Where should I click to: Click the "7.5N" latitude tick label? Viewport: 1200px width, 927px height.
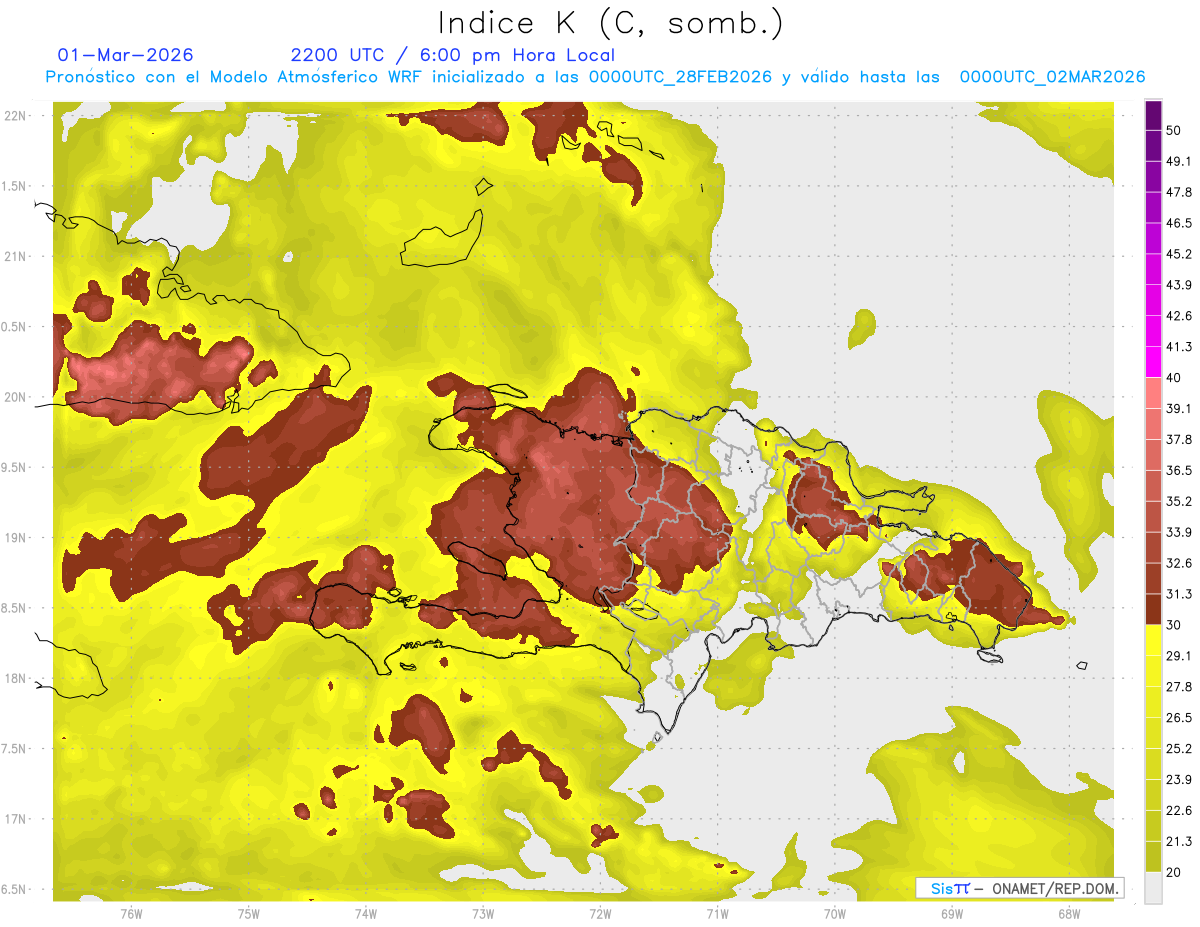pyautogui.click(x=14, y=749)
